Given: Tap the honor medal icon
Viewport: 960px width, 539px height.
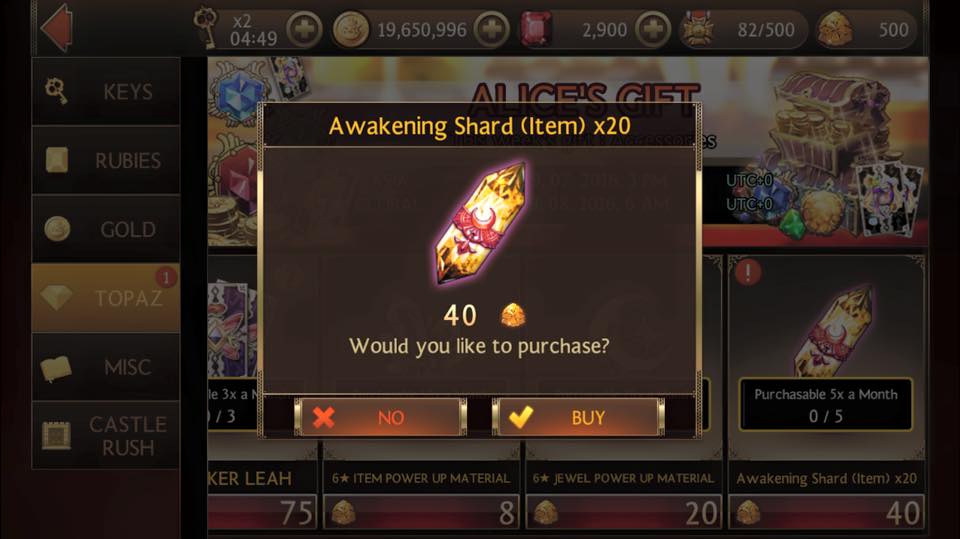Looking at the screenshot, I should coord(697,29).
